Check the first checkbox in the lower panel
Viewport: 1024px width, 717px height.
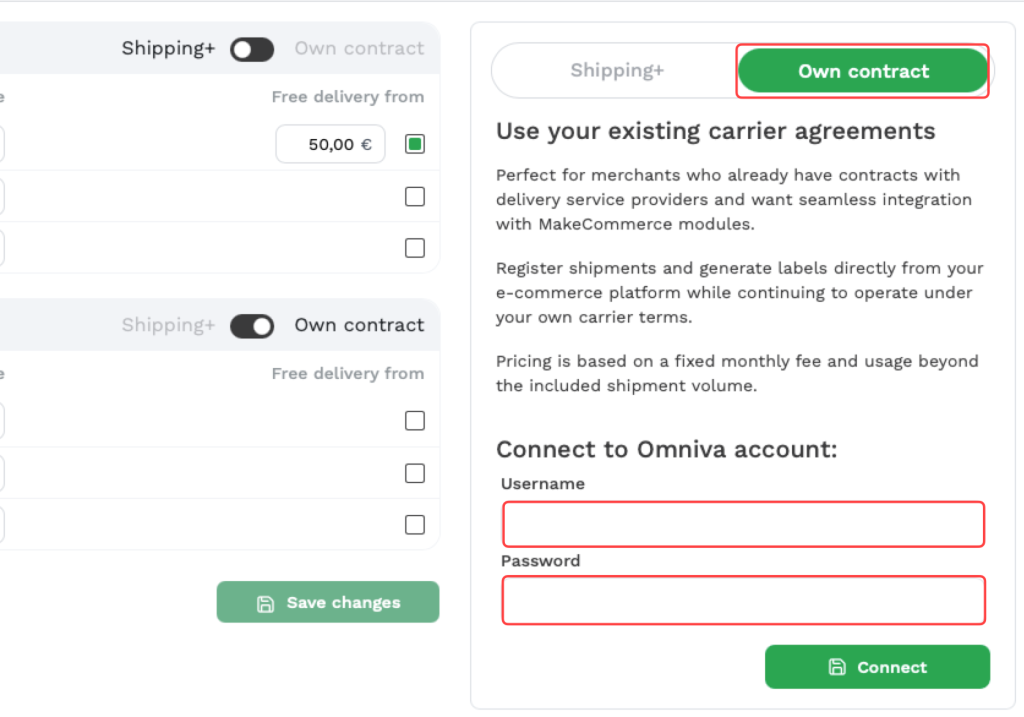point(415,421)
